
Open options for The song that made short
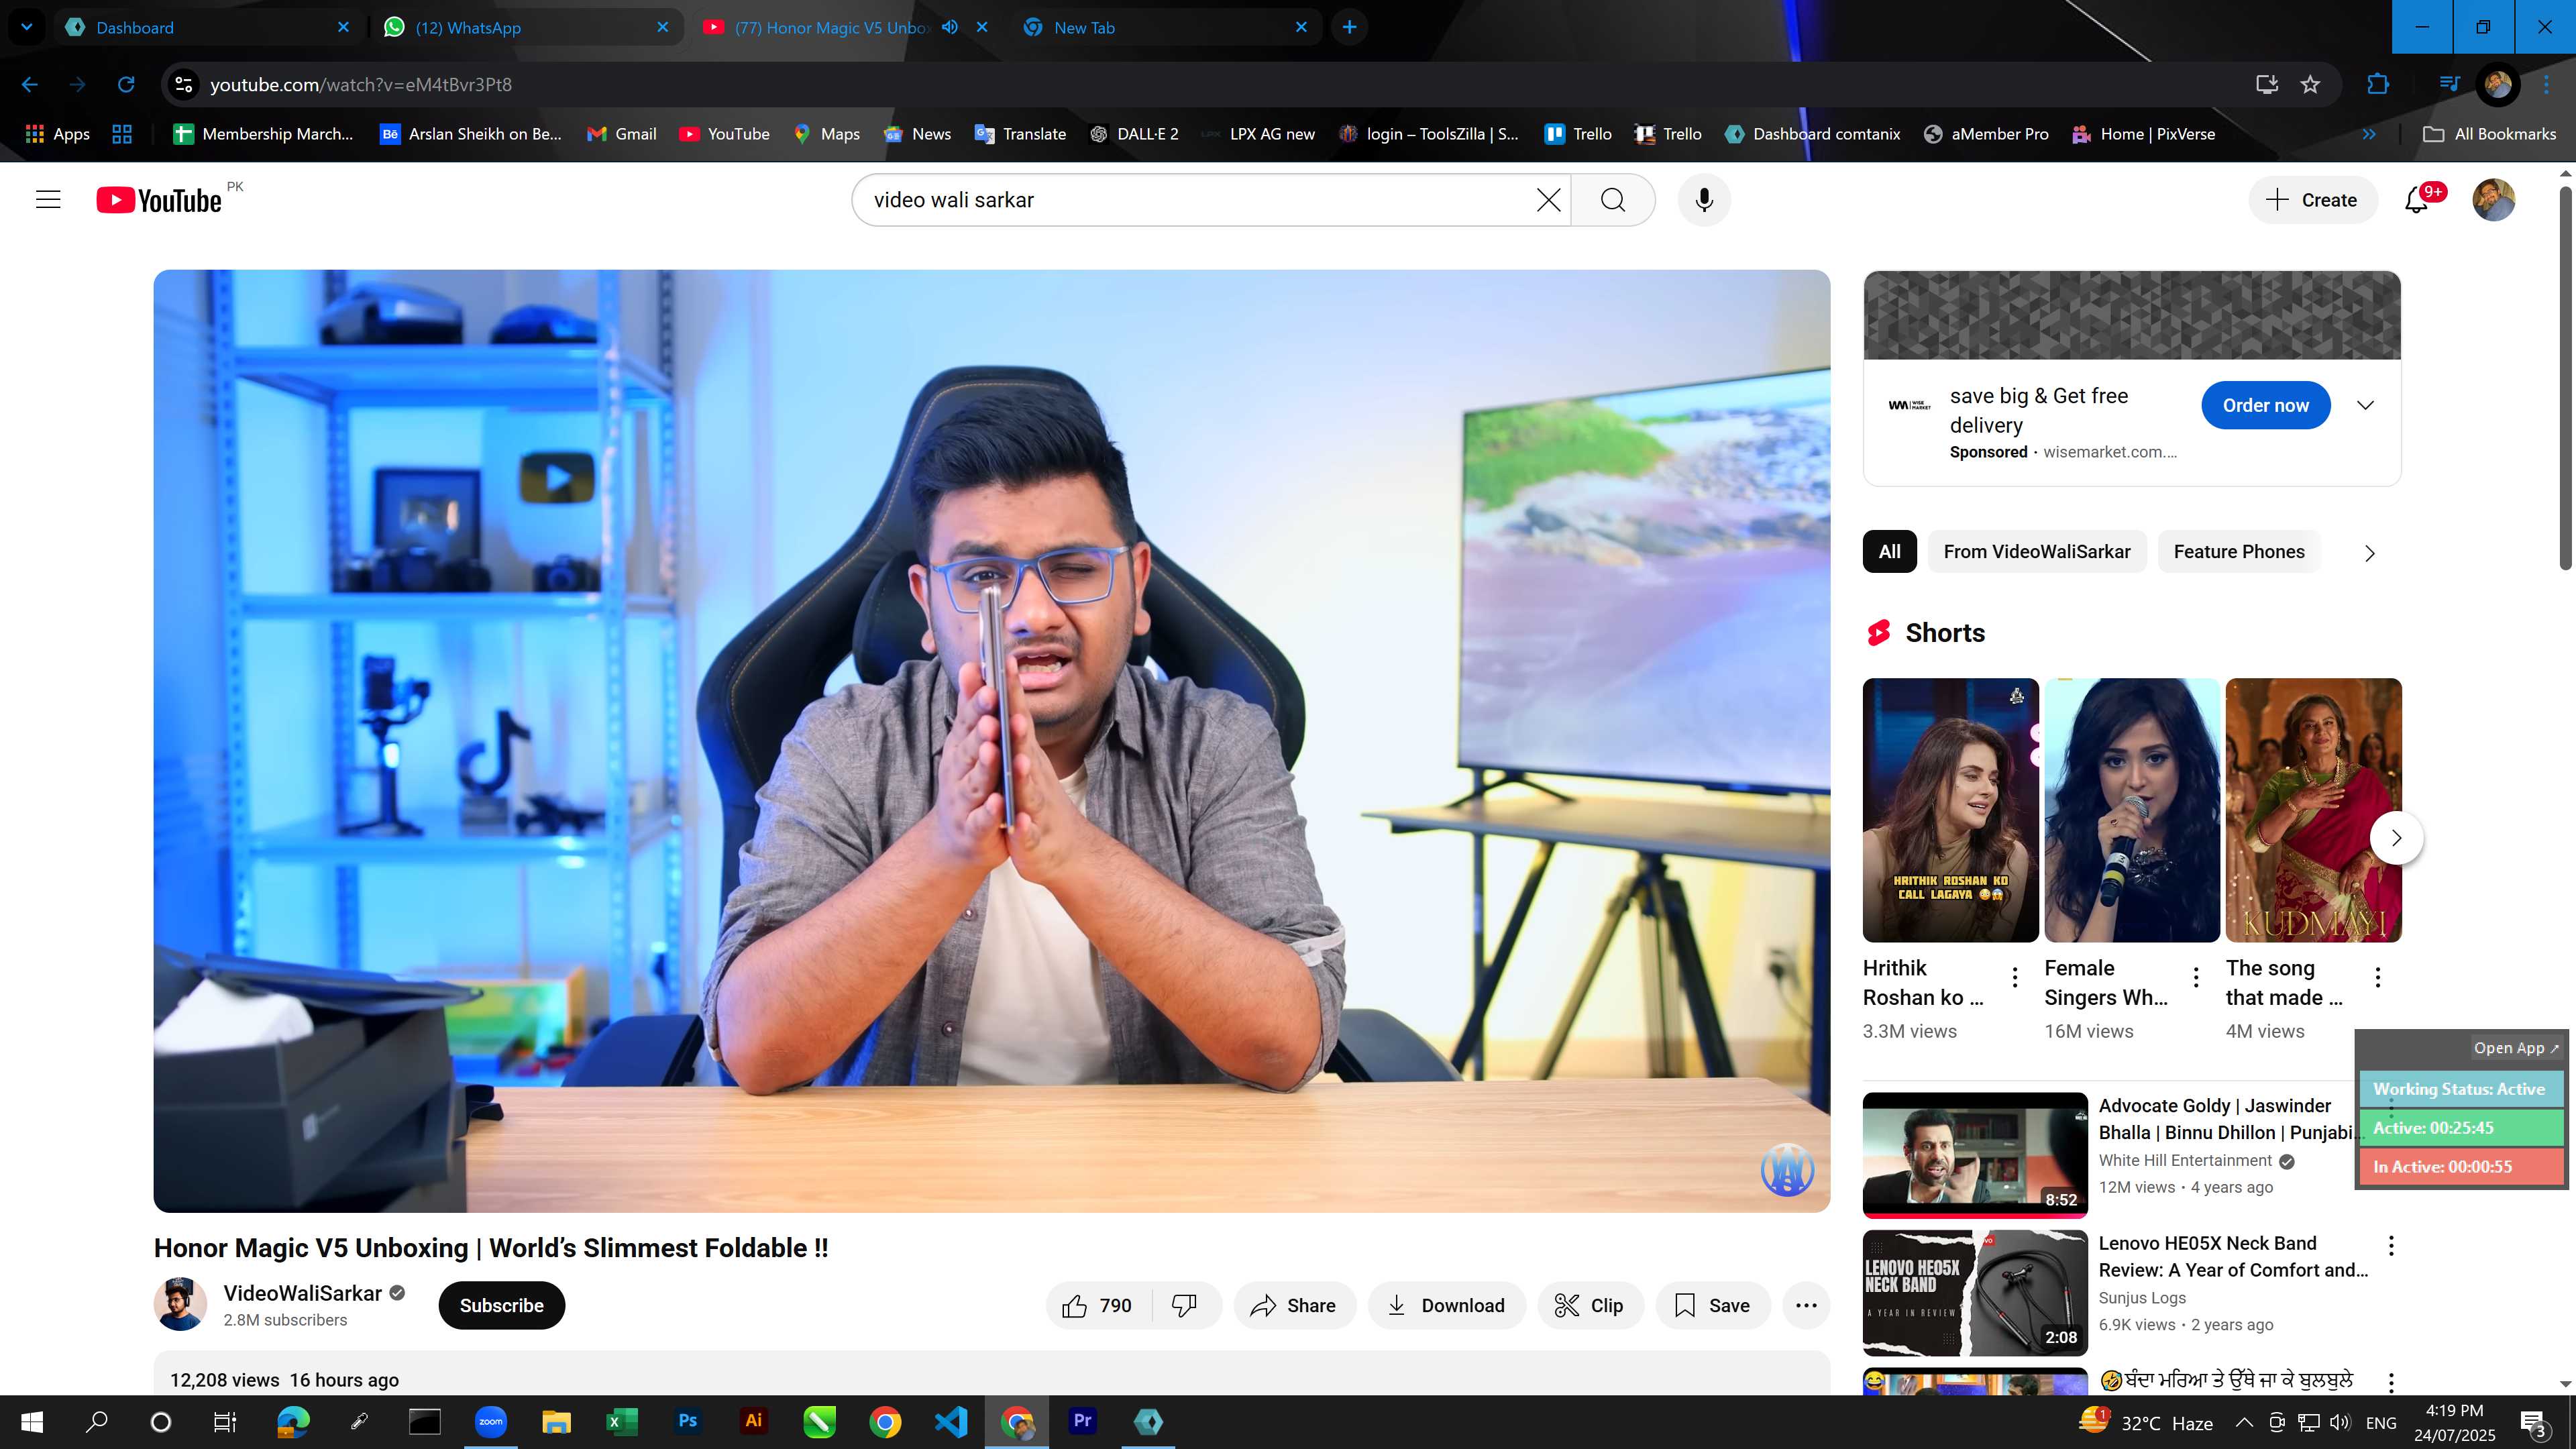pyautogui.click(x=2378, y=977)
